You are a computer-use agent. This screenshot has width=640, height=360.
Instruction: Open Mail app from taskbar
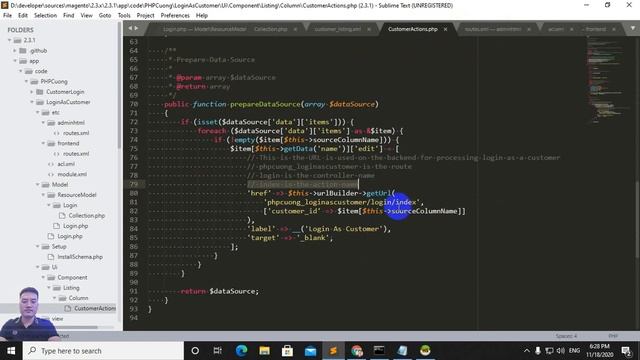[310, 351]
